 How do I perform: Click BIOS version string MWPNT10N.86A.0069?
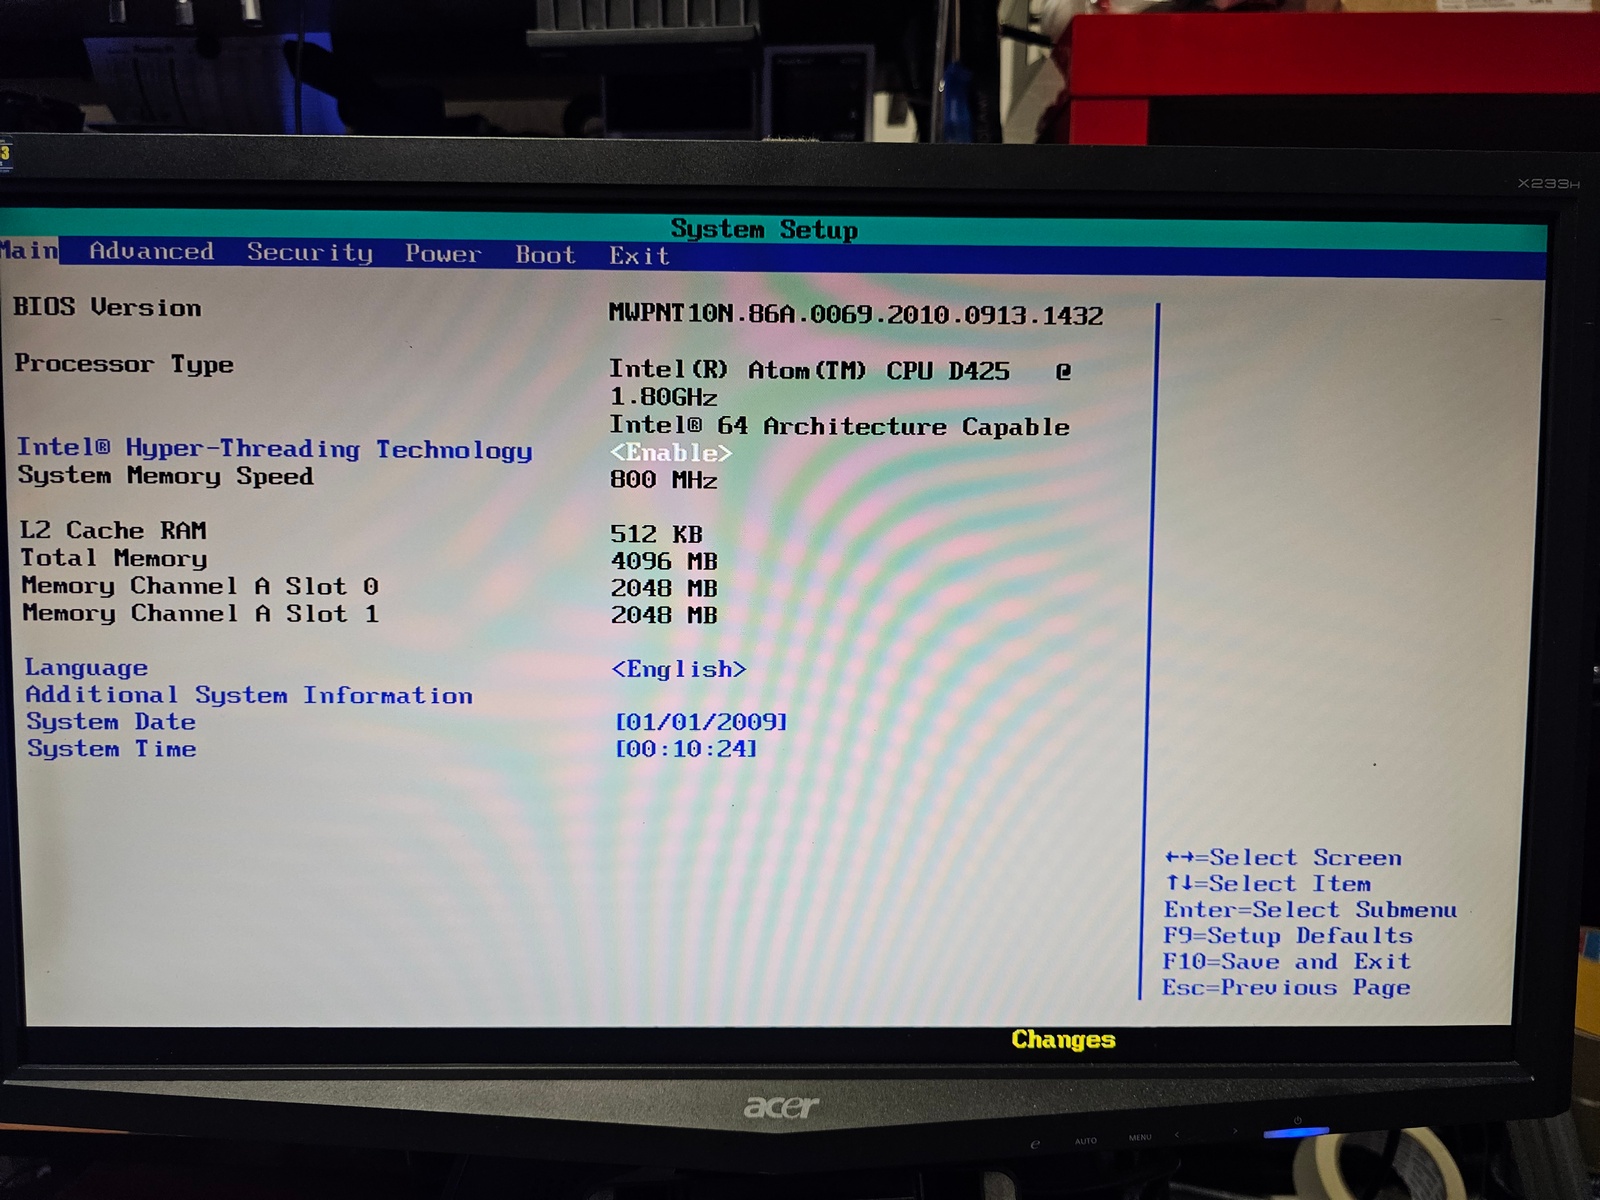click(856, 315)
